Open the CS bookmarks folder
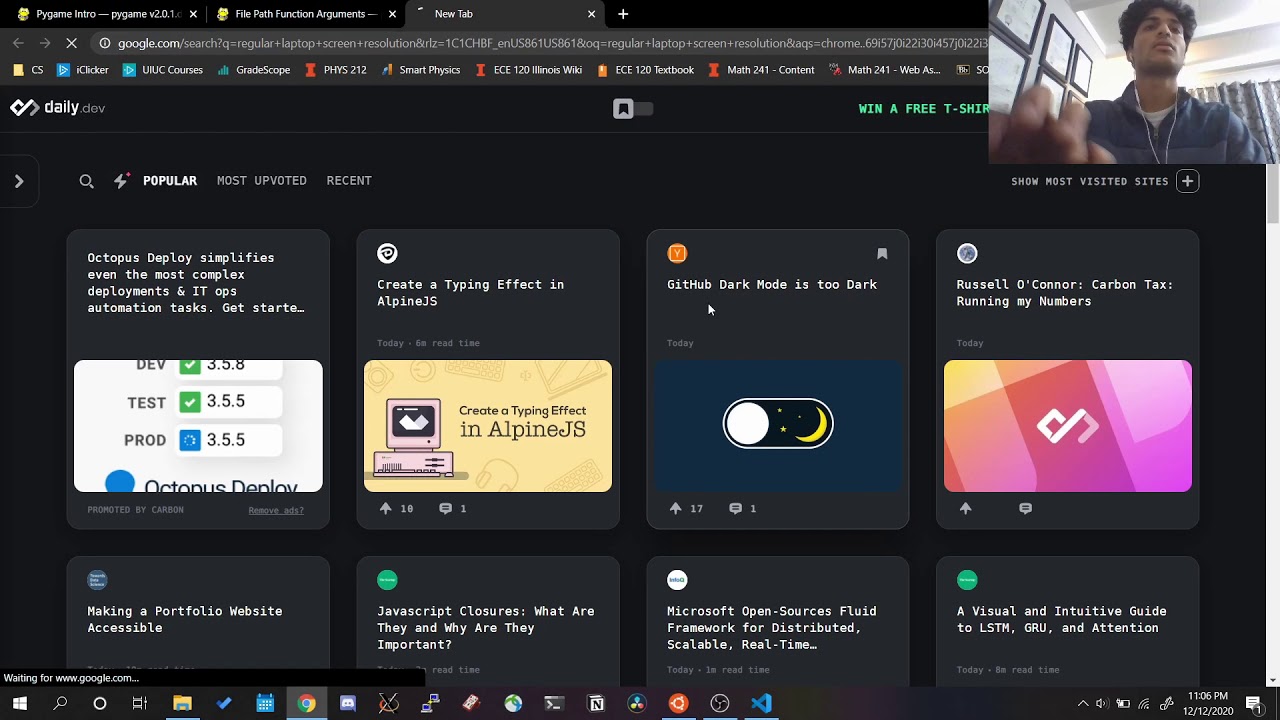This screenshot has width=1280, height=720. coord(28,70)
